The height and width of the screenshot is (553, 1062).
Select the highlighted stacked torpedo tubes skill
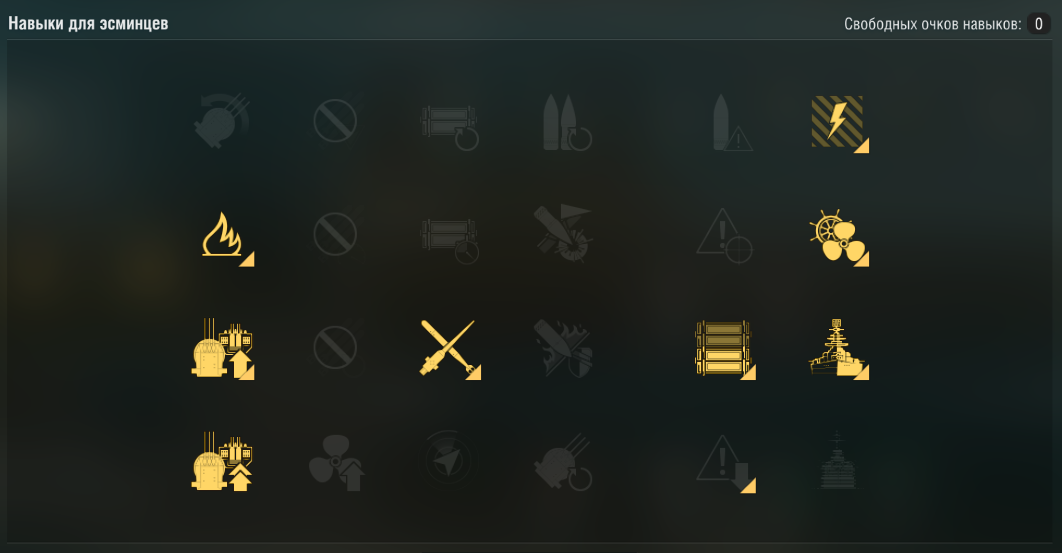click(x=725, y=348)
